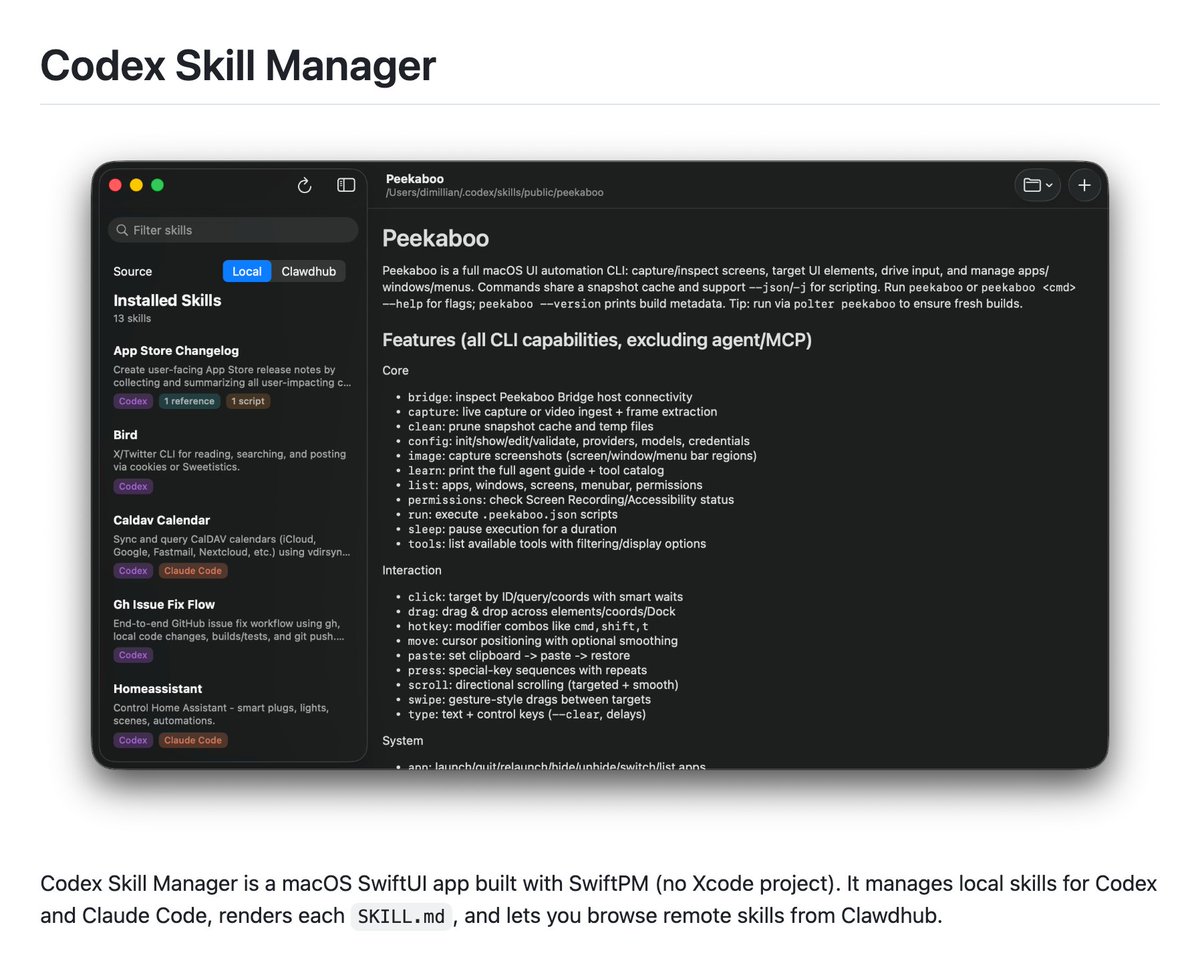
Task: Switch to the Clawdhub source tab
Action: (309, 271)
